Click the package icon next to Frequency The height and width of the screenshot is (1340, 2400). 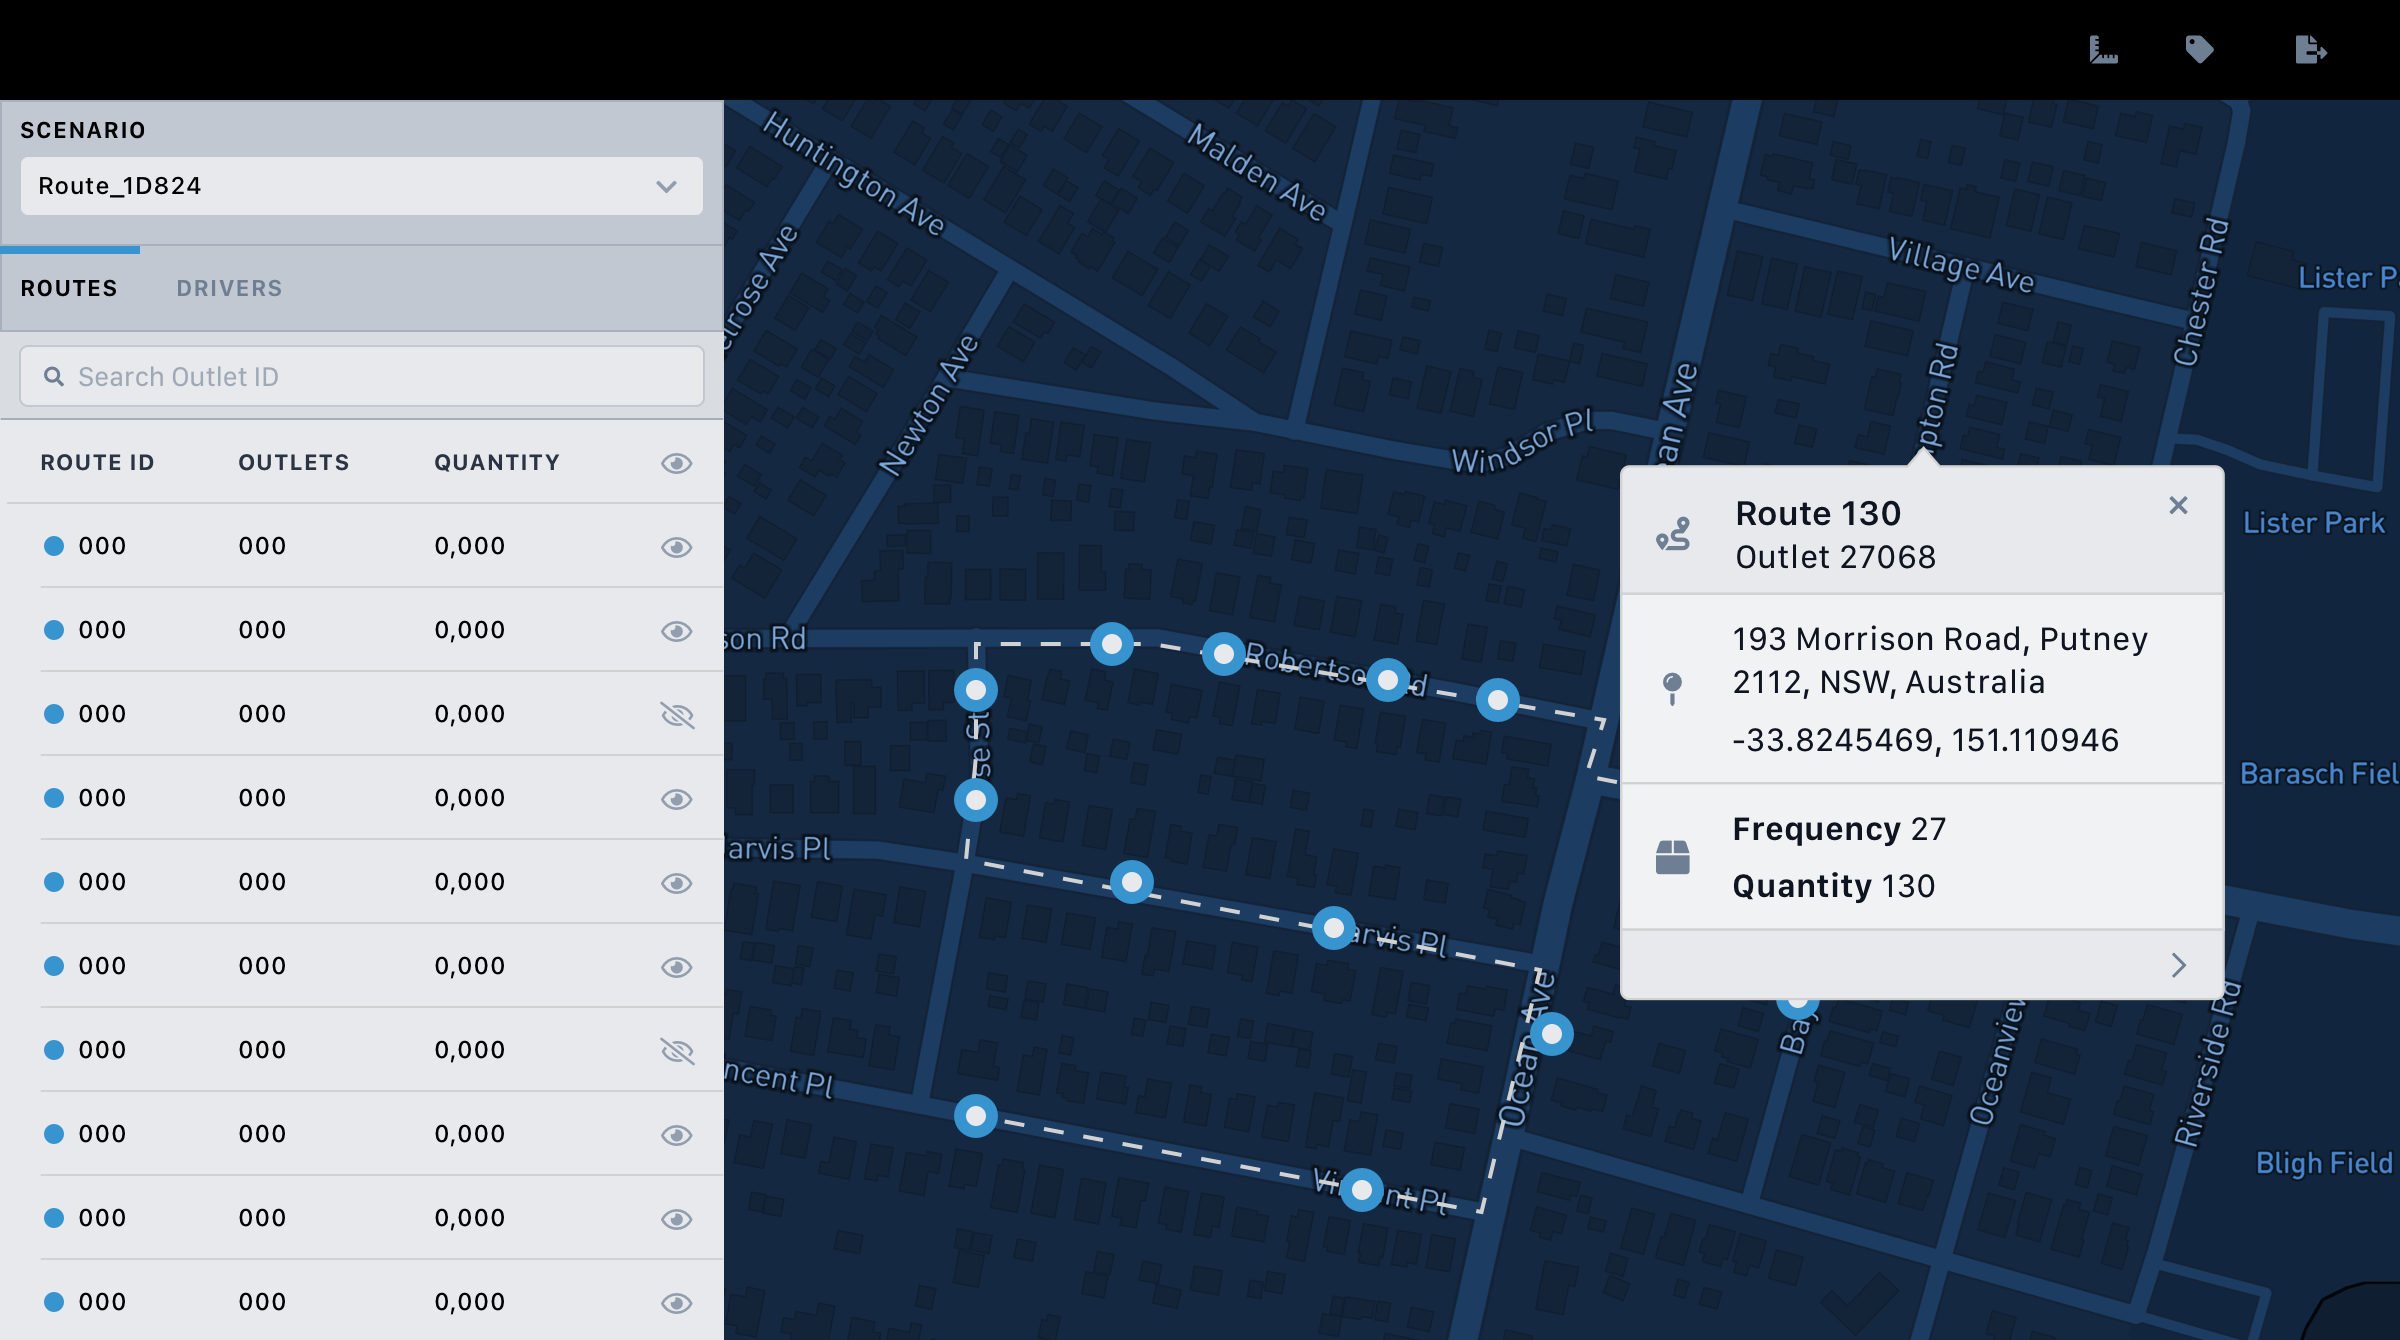point(1673,855)
